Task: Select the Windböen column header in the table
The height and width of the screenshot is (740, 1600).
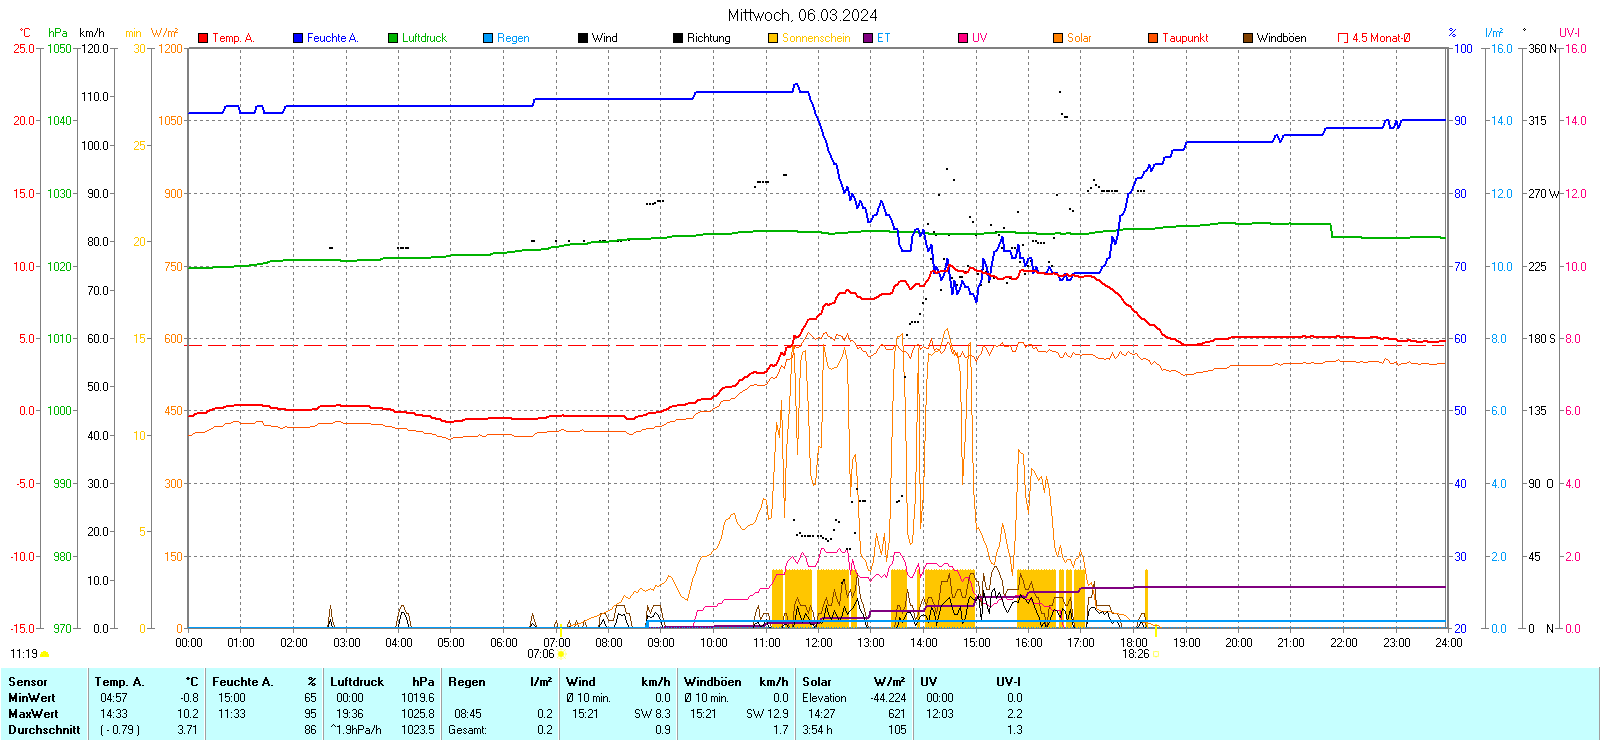Action: (x=713, y=682)
